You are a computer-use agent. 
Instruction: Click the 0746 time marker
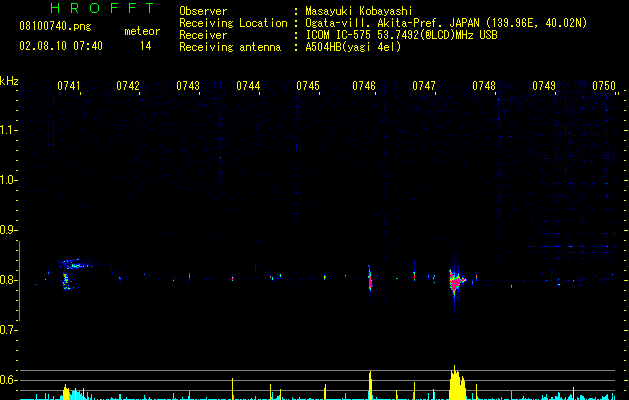pos(364,86)
